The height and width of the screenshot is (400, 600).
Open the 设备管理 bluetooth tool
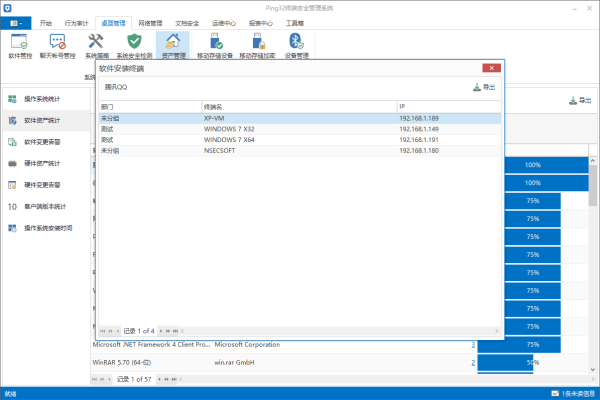tap(296, 46)
